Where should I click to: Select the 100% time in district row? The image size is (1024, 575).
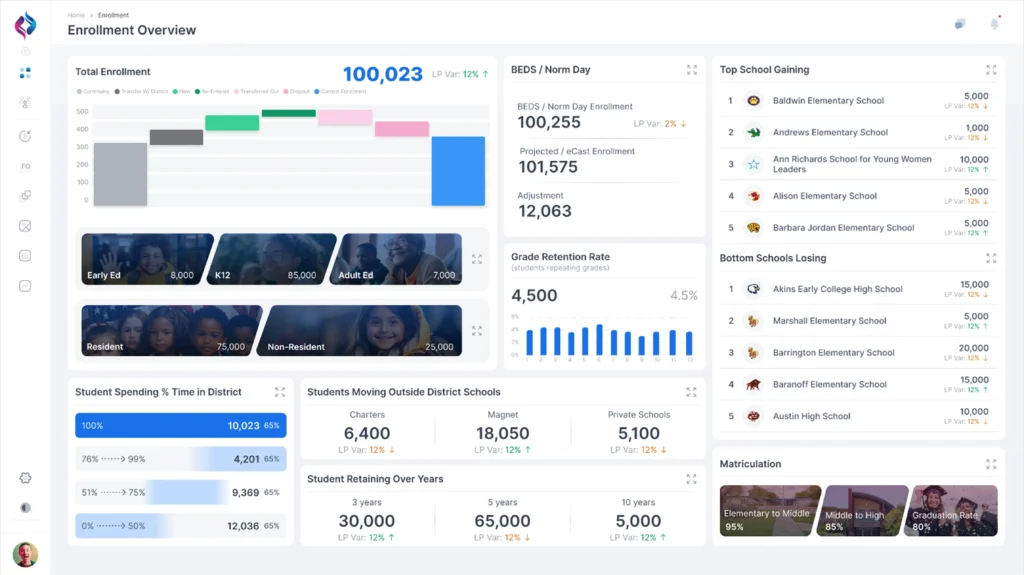[x=180, y=425]
